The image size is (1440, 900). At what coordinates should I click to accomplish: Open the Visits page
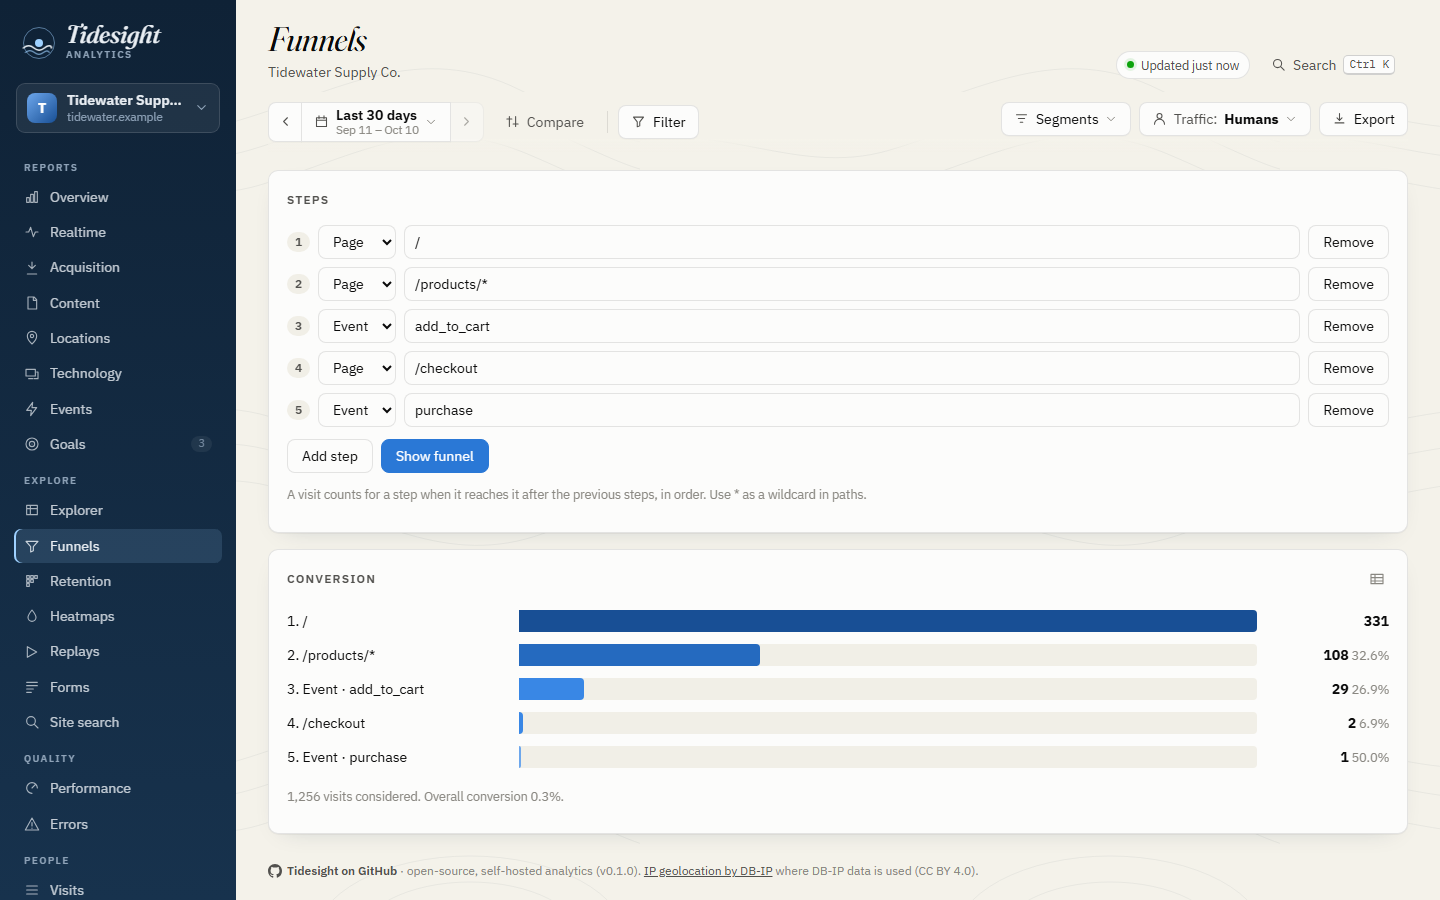point(118,889)
